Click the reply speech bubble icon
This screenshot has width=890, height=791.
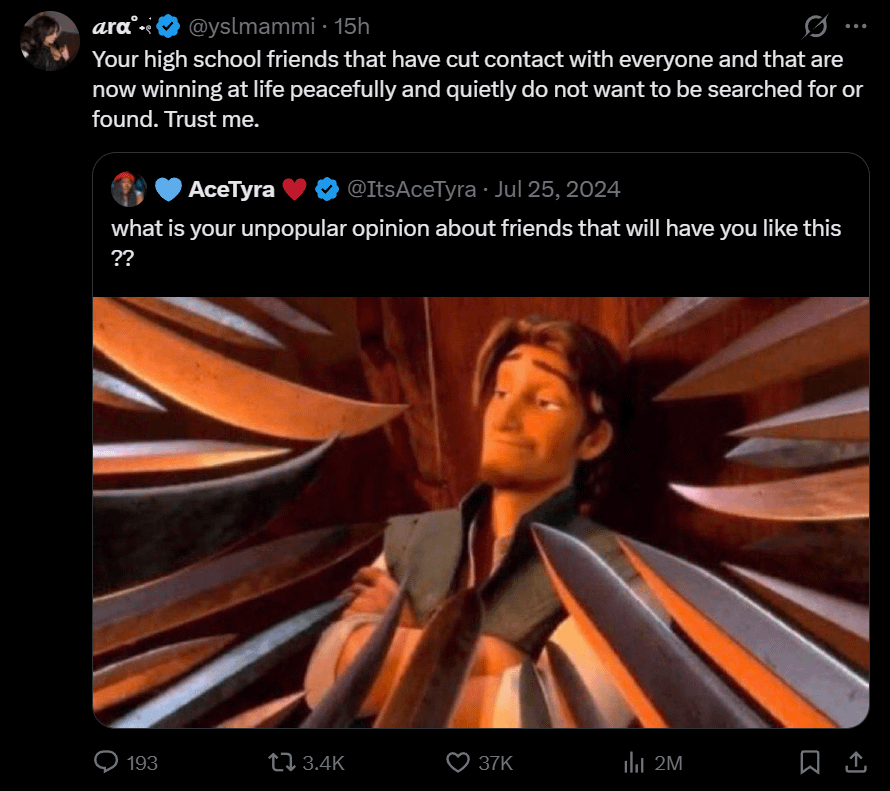pos(107,762)
